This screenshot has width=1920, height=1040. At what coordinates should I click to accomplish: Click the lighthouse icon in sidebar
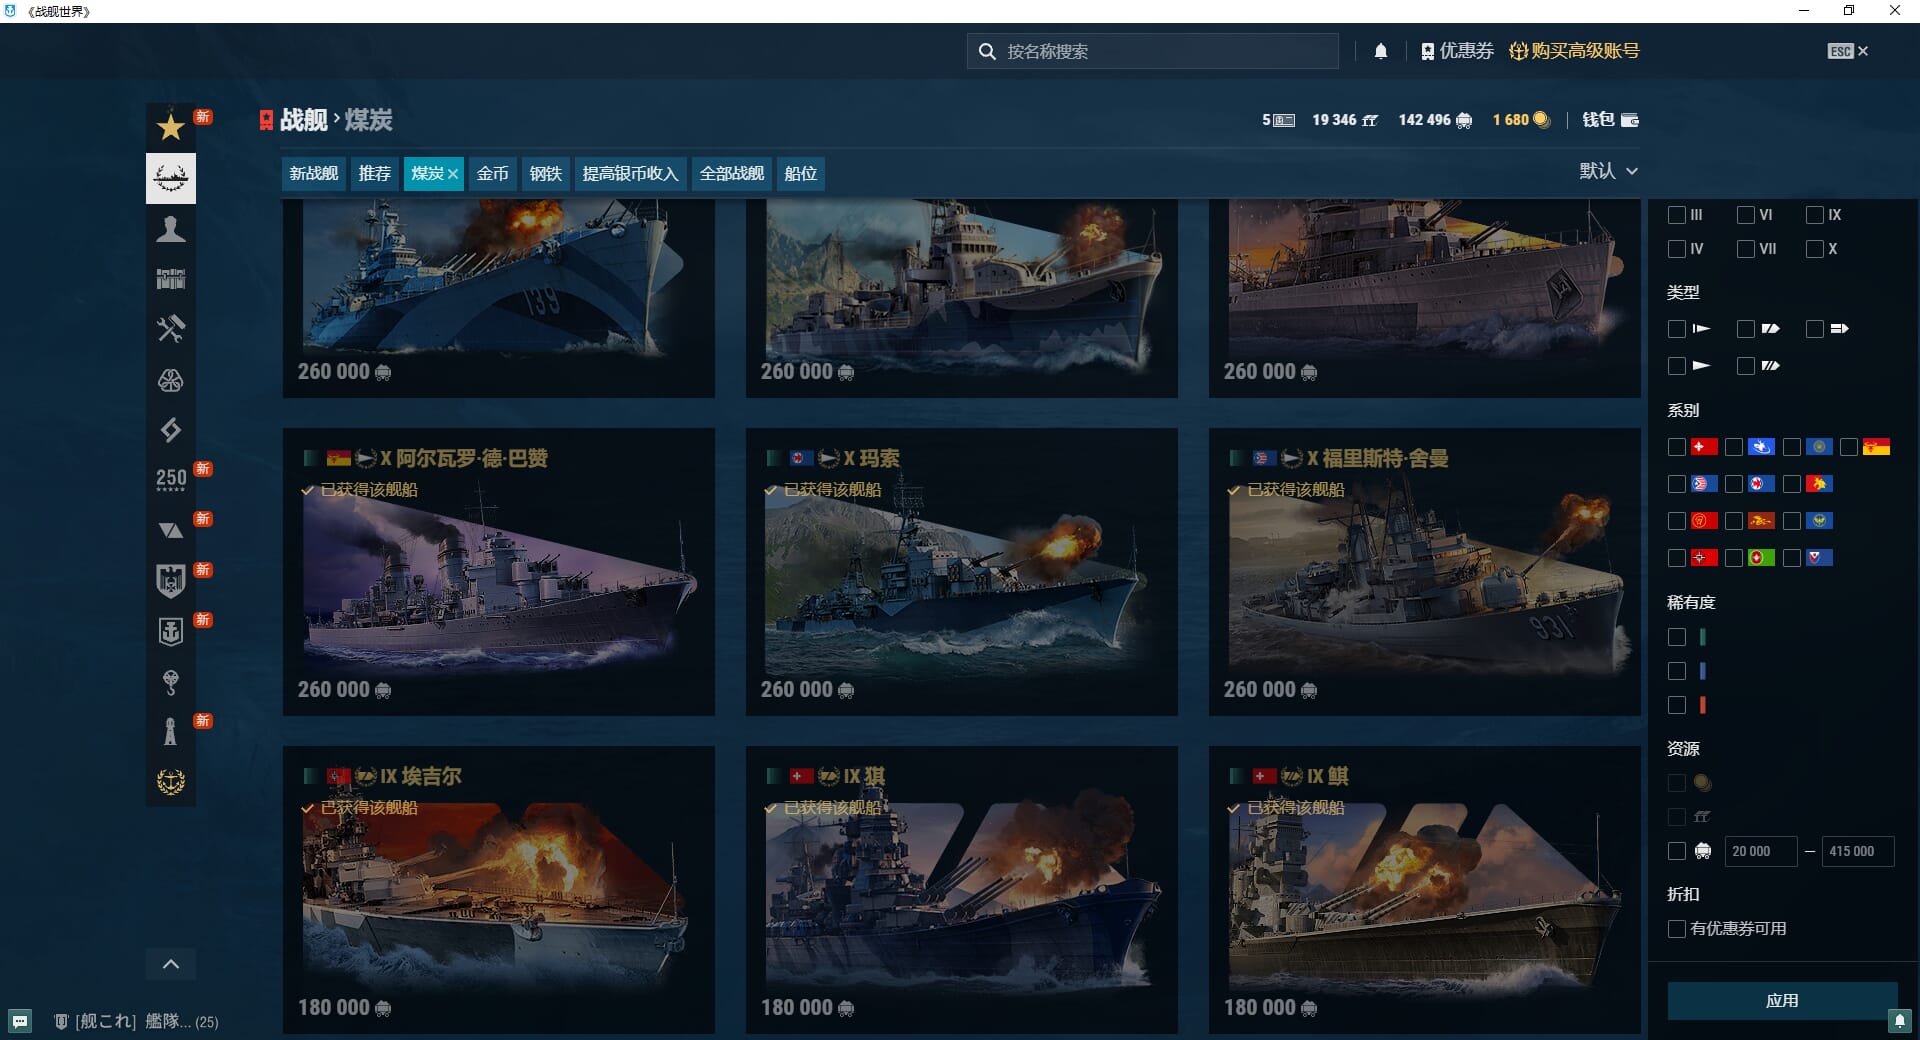point(170,731)
